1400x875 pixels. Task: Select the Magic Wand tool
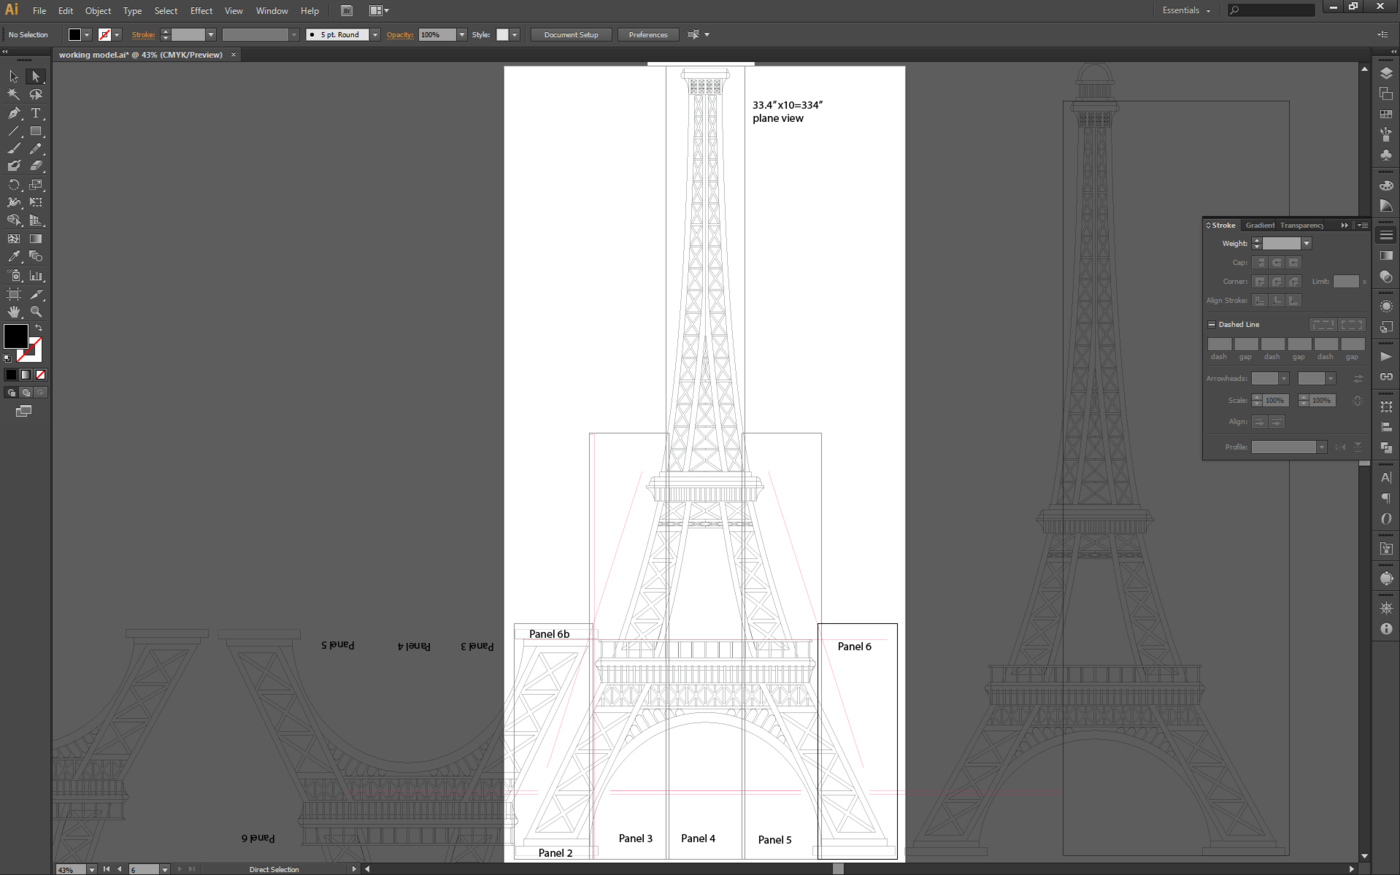pos(14,94)
